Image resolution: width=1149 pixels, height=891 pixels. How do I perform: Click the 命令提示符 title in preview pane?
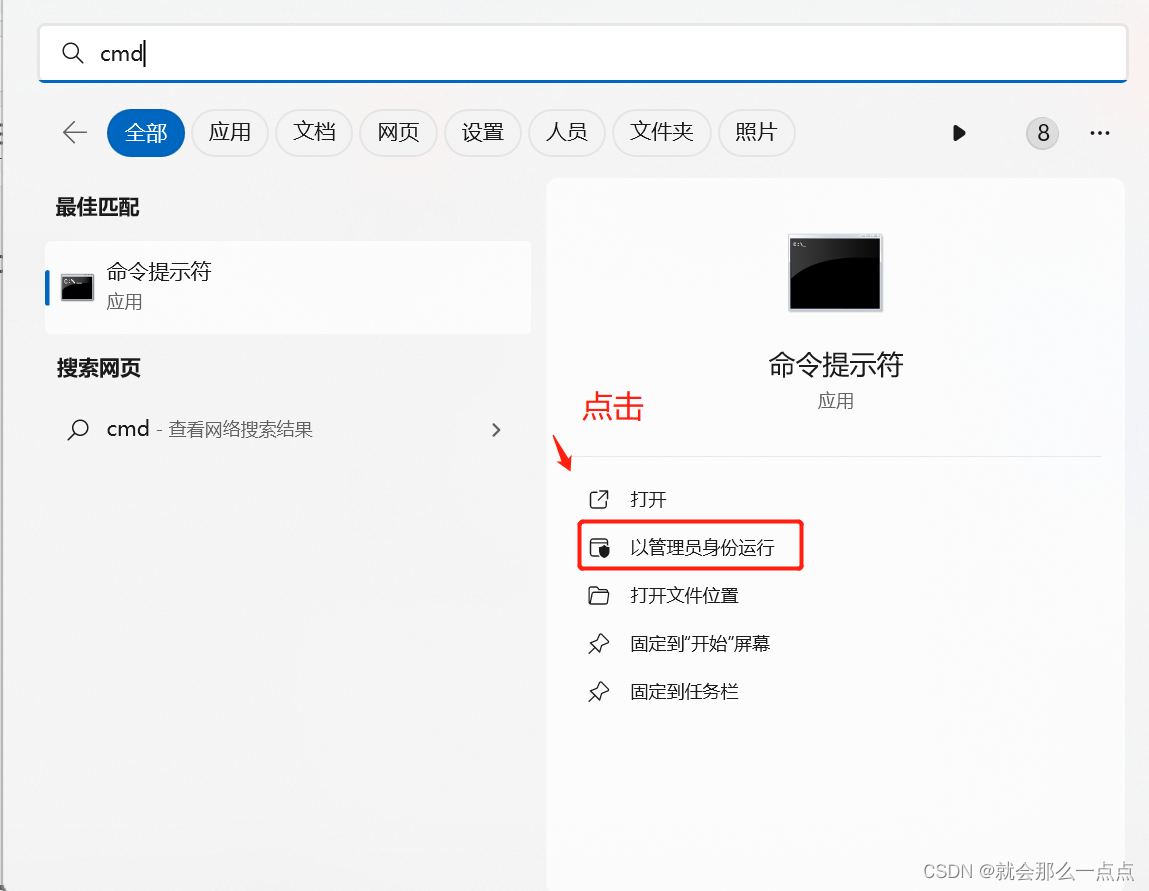pos(835,365)
